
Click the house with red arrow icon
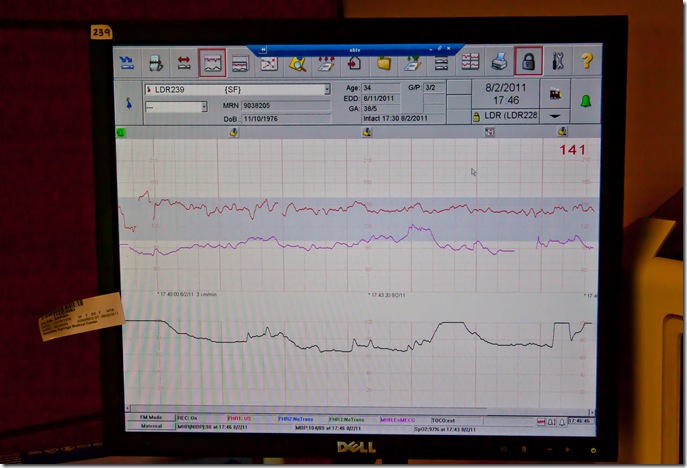[x=354, y=64]
